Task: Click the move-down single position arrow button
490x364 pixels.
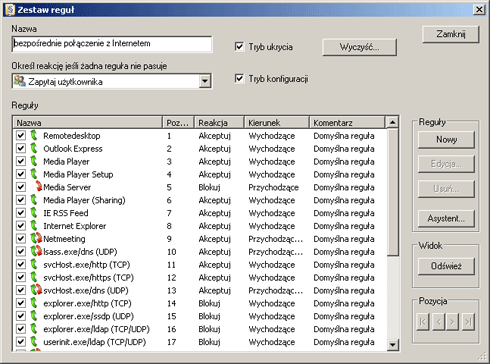Action: [453, 321]
